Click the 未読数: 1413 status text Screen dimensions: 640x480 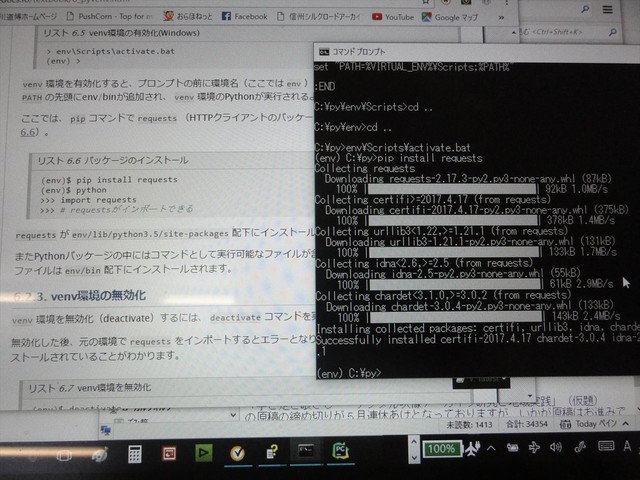point(469,425)
